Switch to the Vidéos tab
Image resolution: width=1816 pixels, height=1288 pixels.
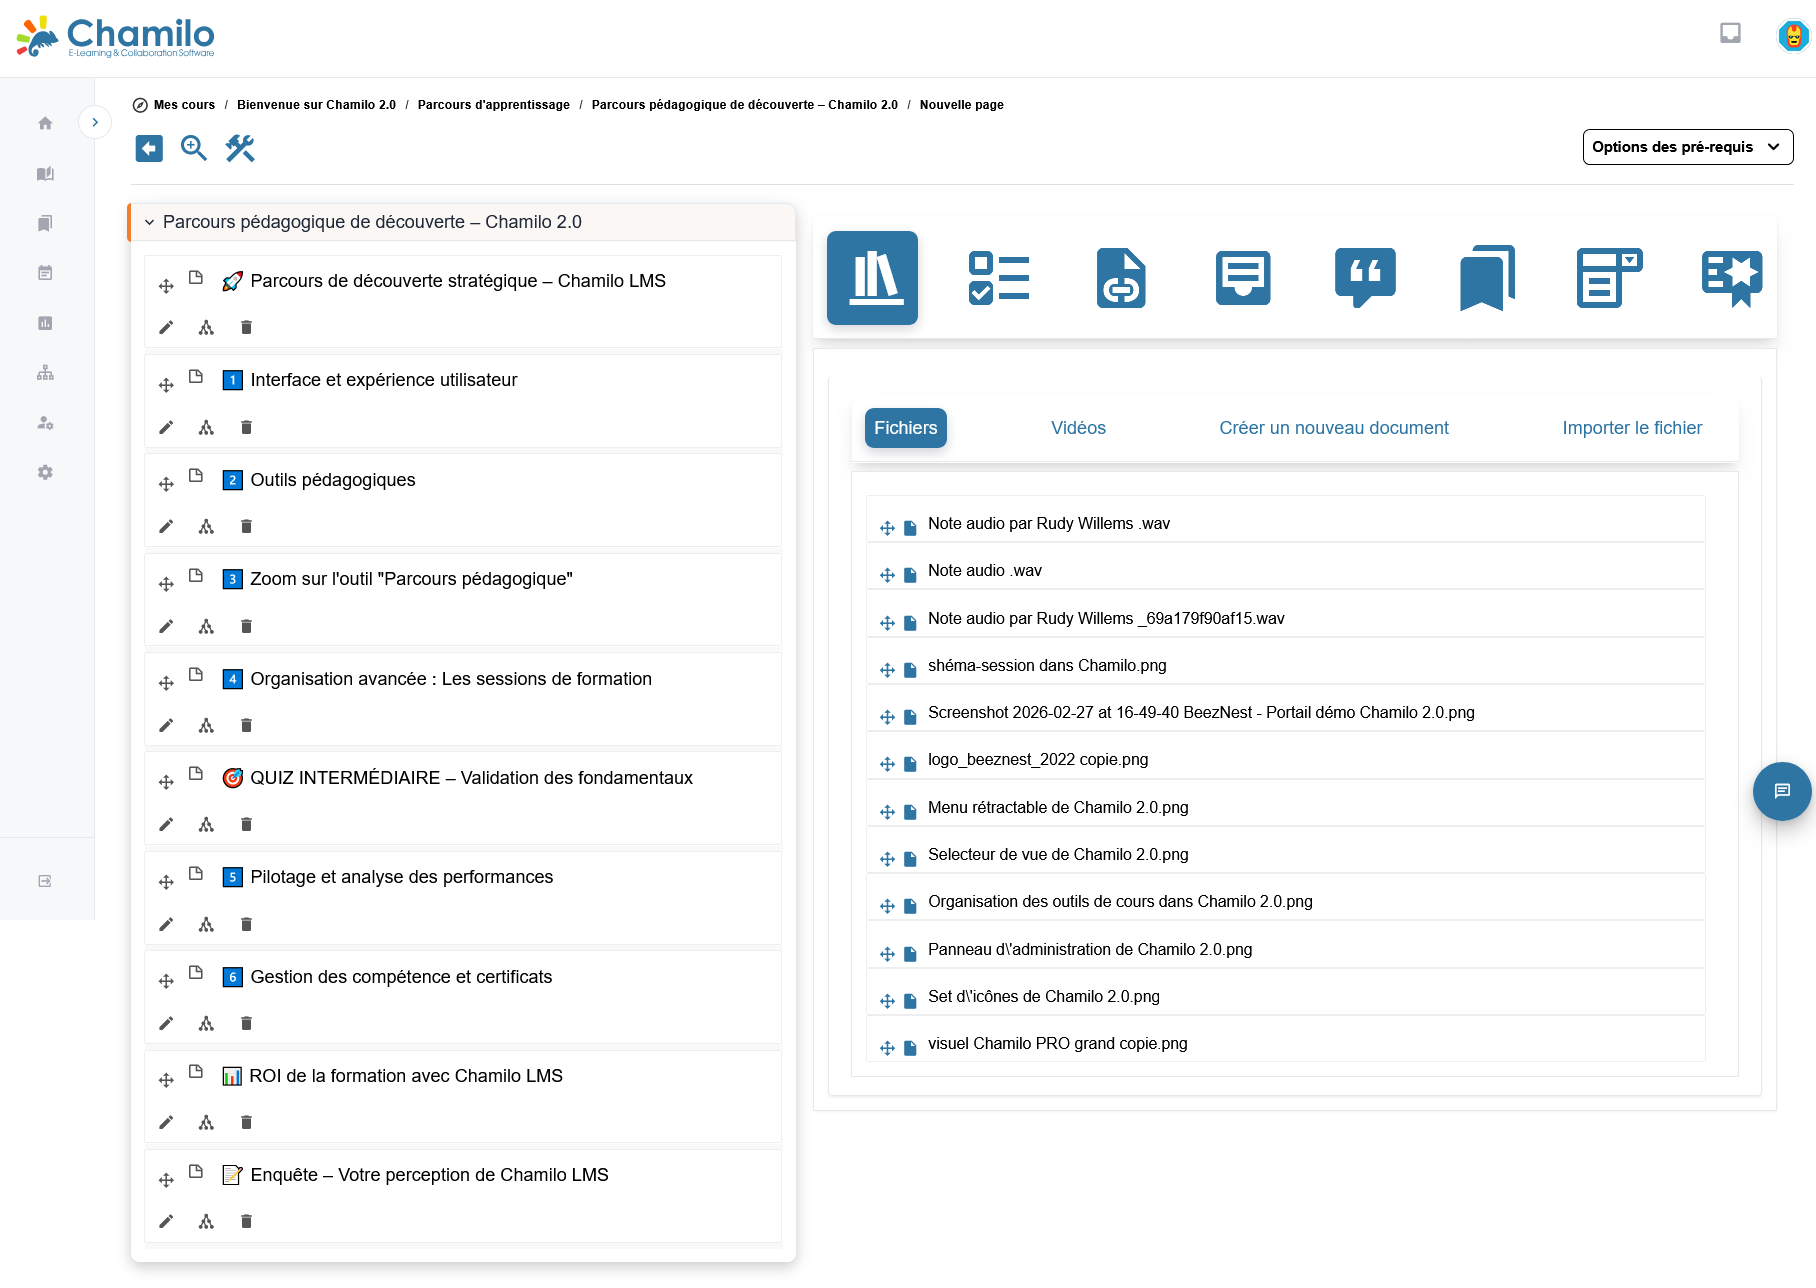[1078, 428]
